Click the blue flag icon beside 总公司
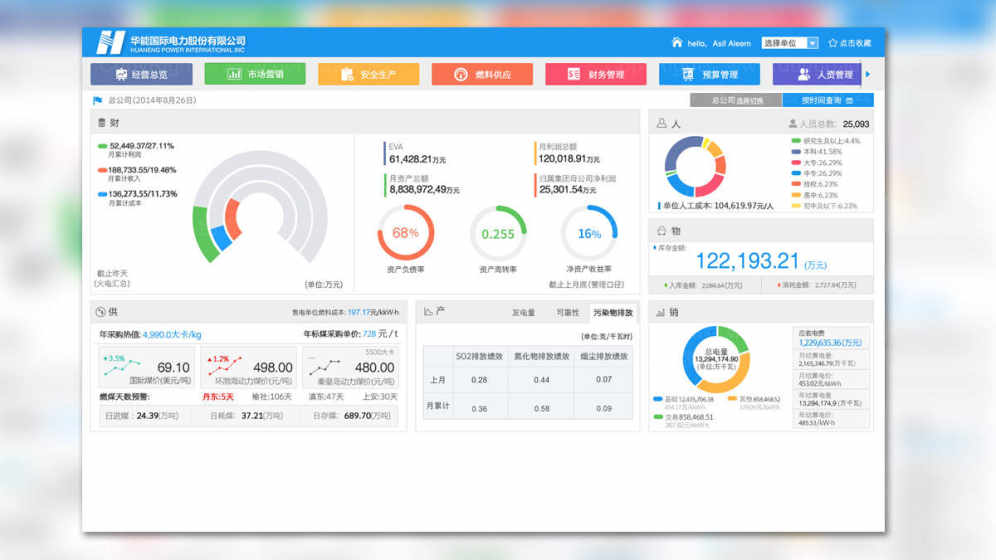 click(x=98, y=100)
